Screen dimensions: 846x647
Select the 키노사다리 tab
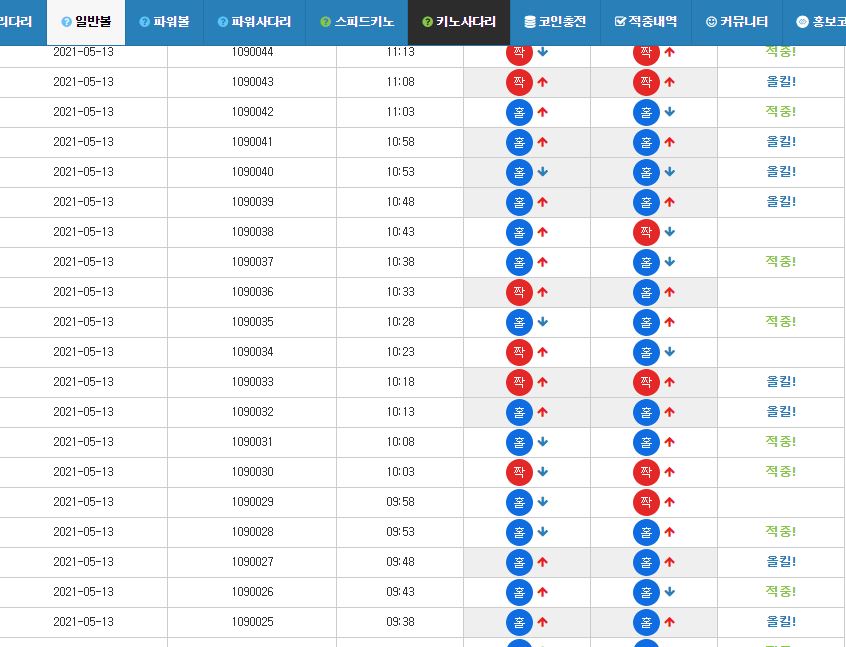(459, 22)
